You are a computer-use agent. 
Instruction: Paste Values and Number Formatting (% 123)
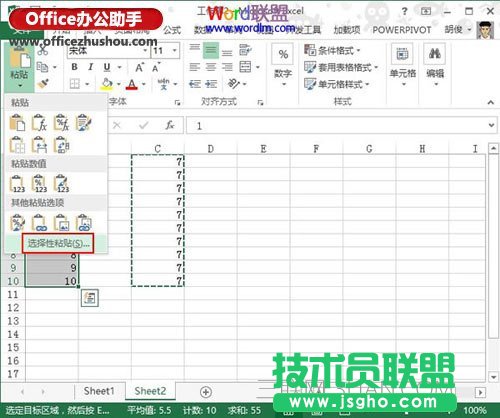click(x=39, y=184)
